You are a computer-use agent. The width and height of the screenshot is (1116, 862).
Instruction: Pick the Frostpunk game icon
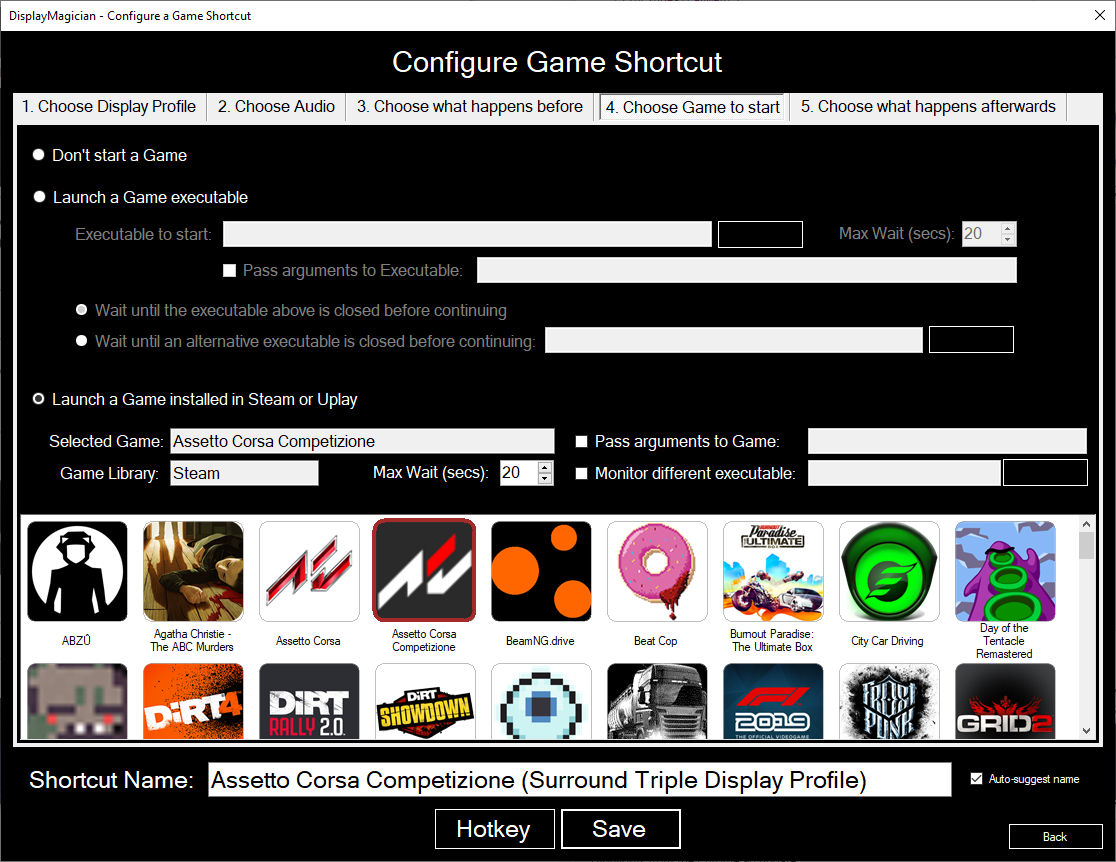click(x=889, y=701)
